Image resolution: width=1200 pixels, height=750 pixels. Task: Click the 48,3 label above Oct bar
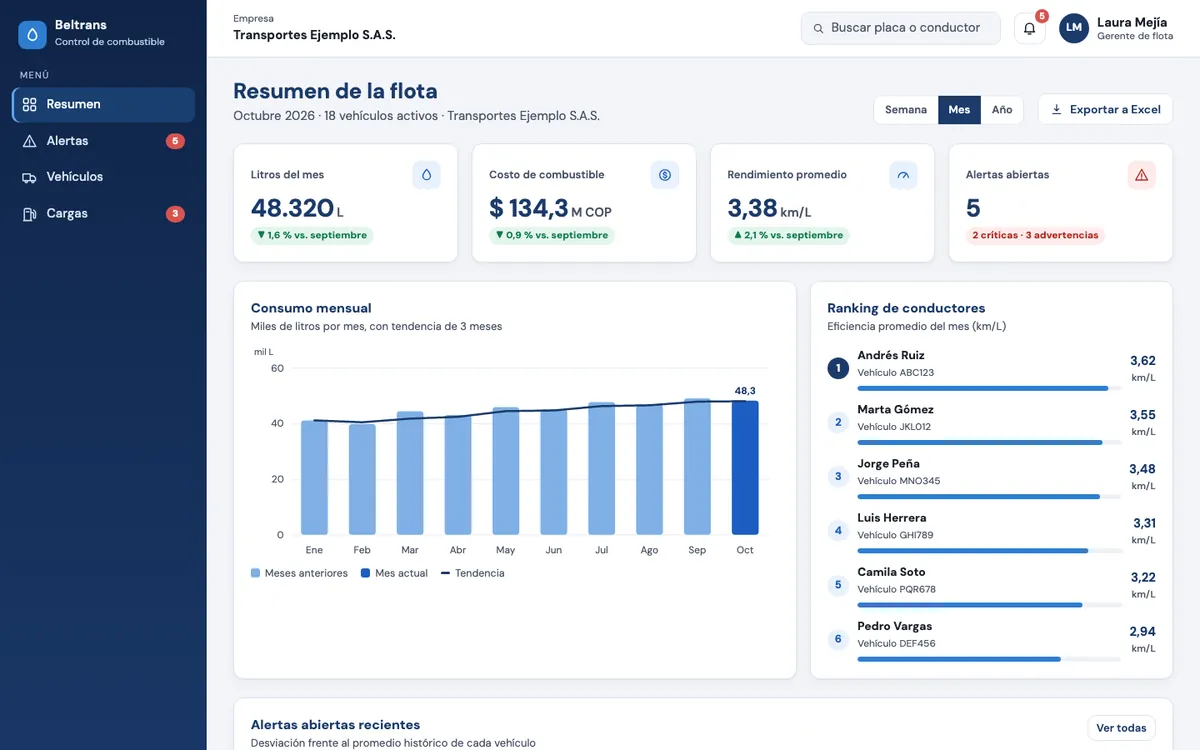[x=745, y=391]
